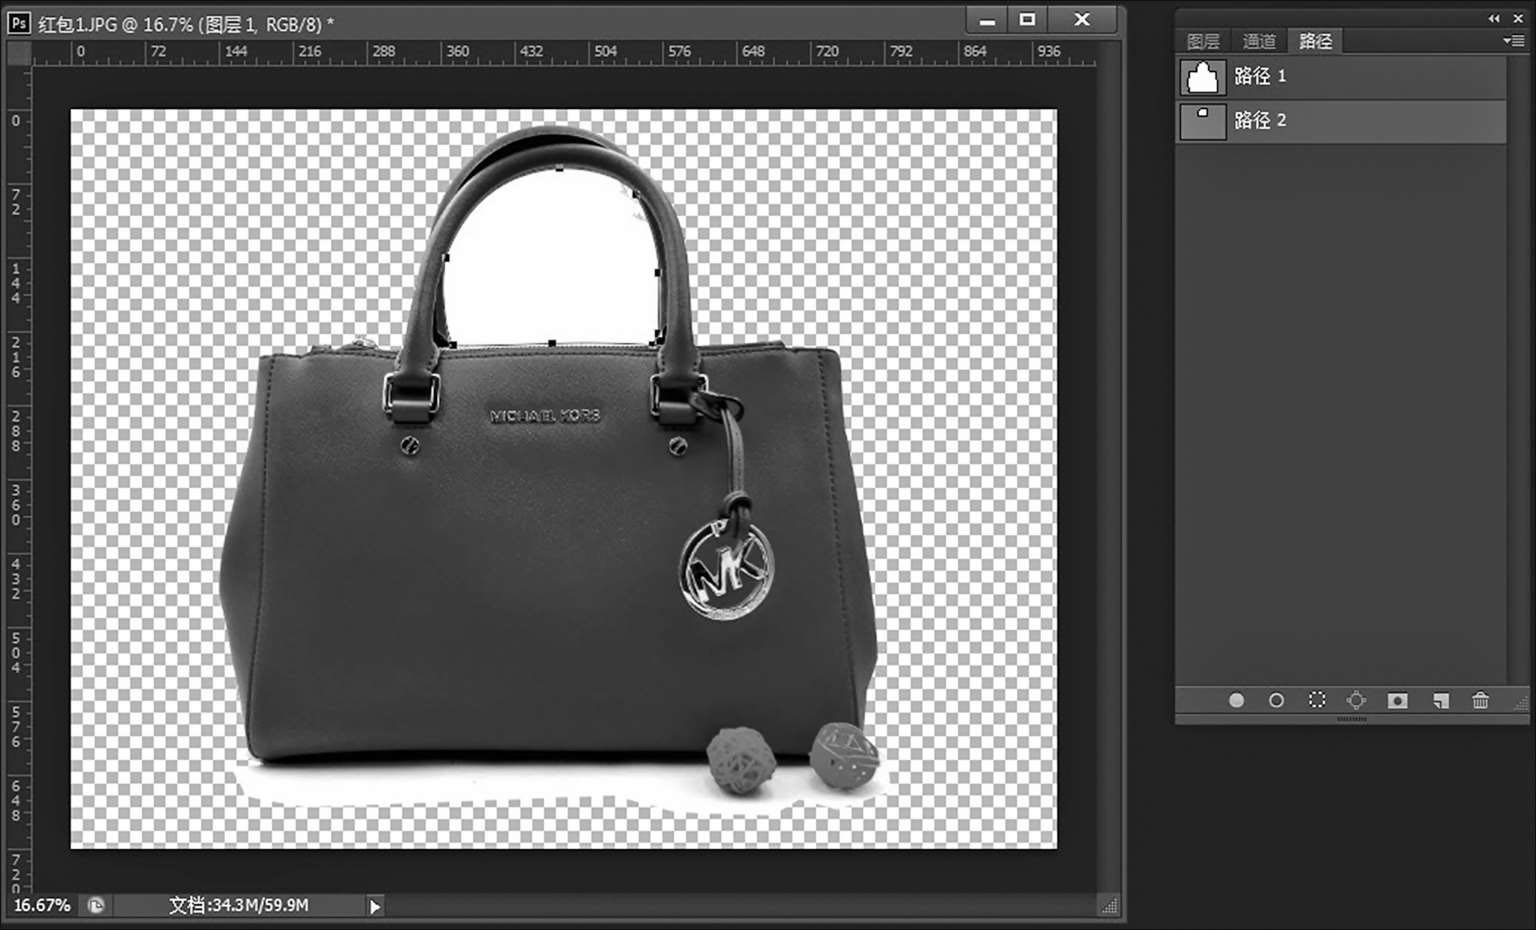Click the document window corner grip
This screenshot has width=1536, height=930.
coord(1109,906)
